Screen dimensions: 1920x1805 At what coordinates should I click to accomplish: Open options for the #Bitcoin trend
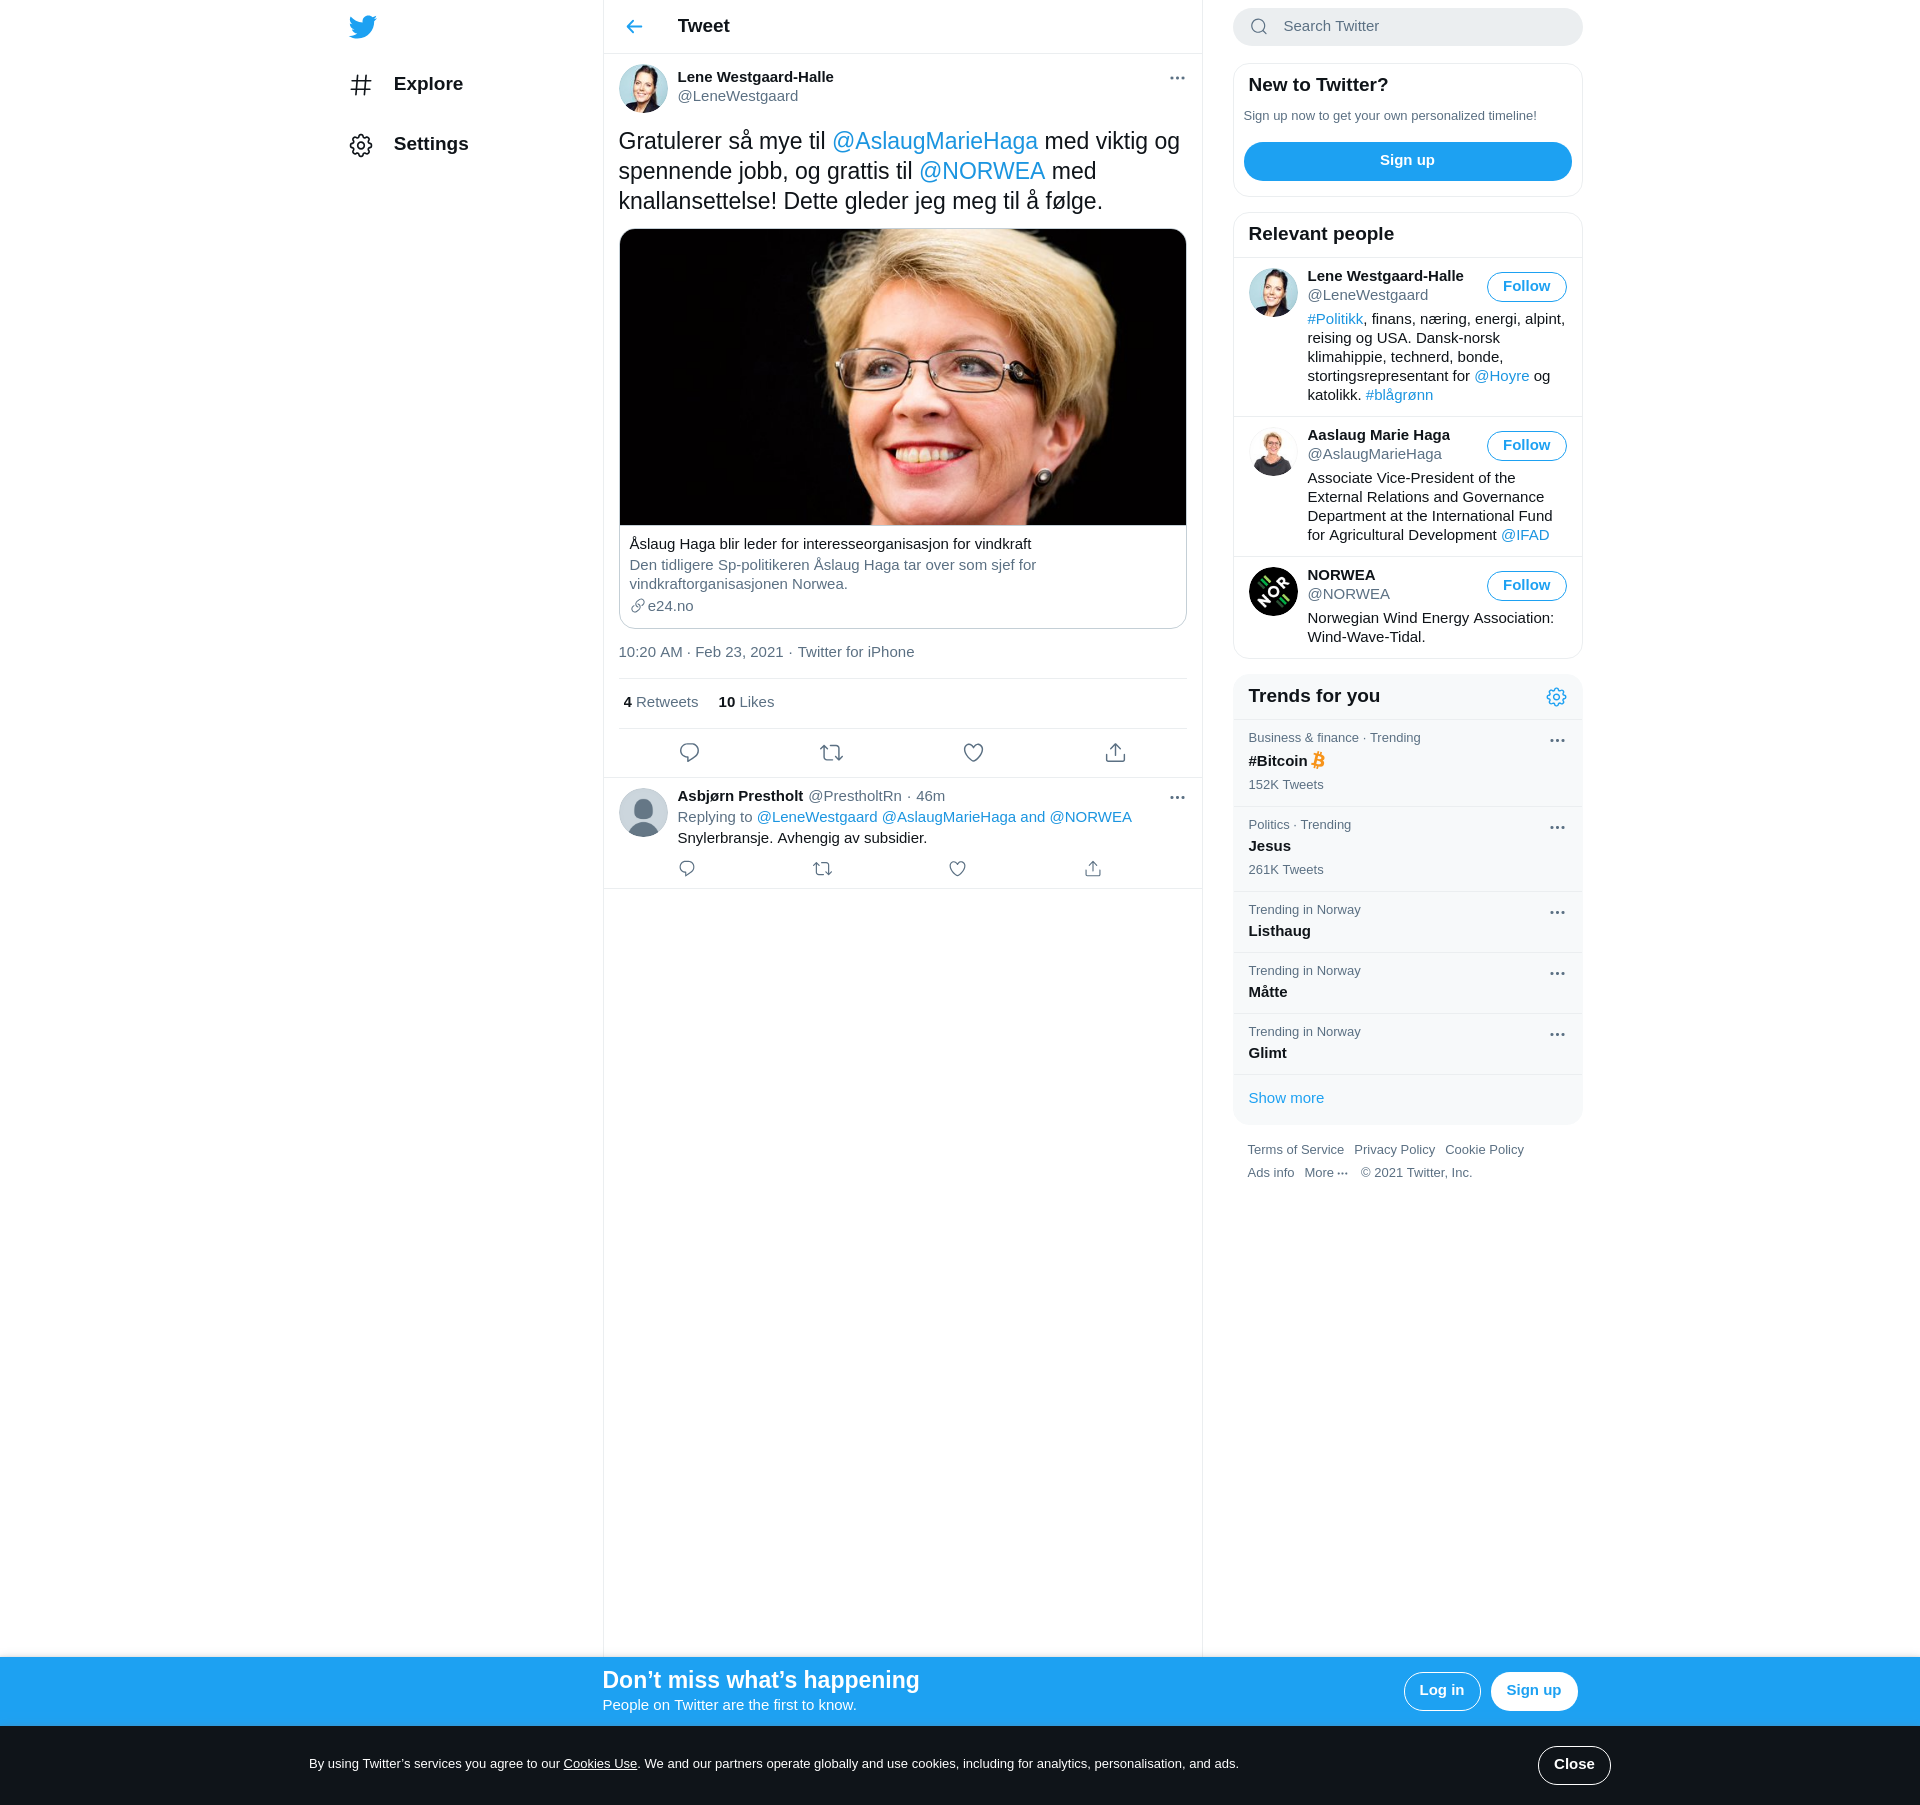tap(1557, 741)
